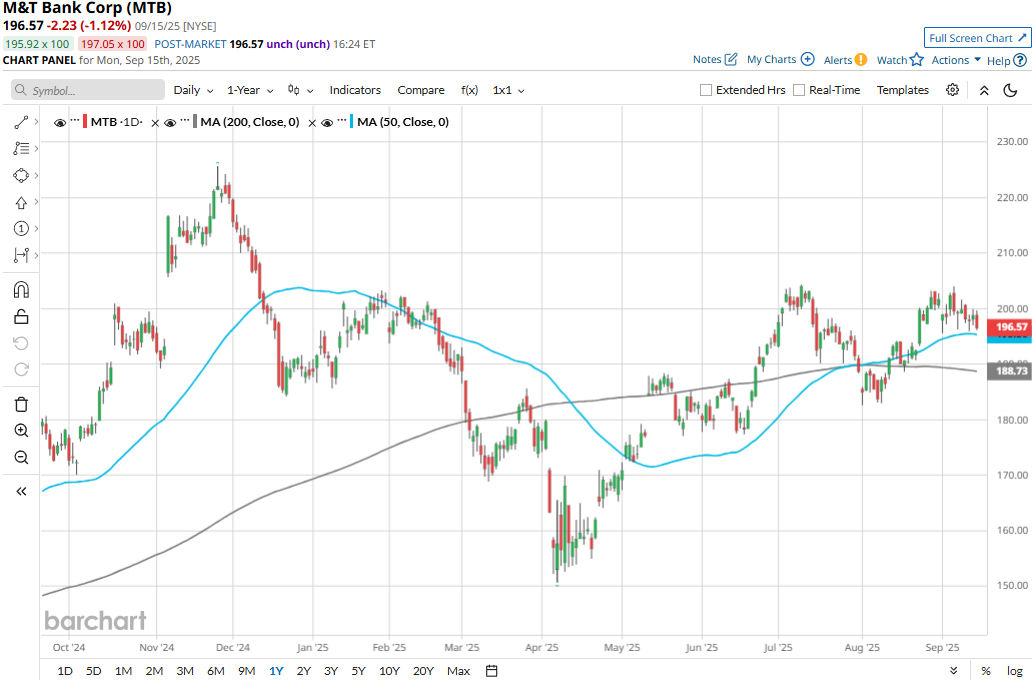The image size is (1035, 680).
Task: Click the My Charts link
Action: tap(772, 59)
